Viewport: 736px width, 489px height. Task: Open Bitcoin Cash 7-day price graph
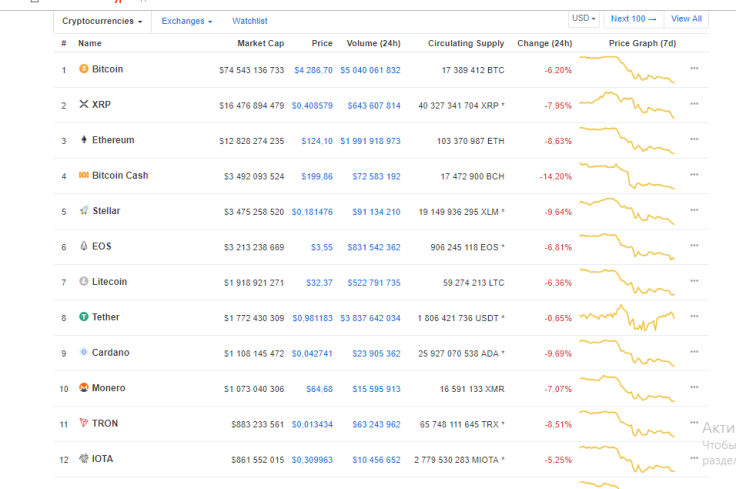coord(627,176)
